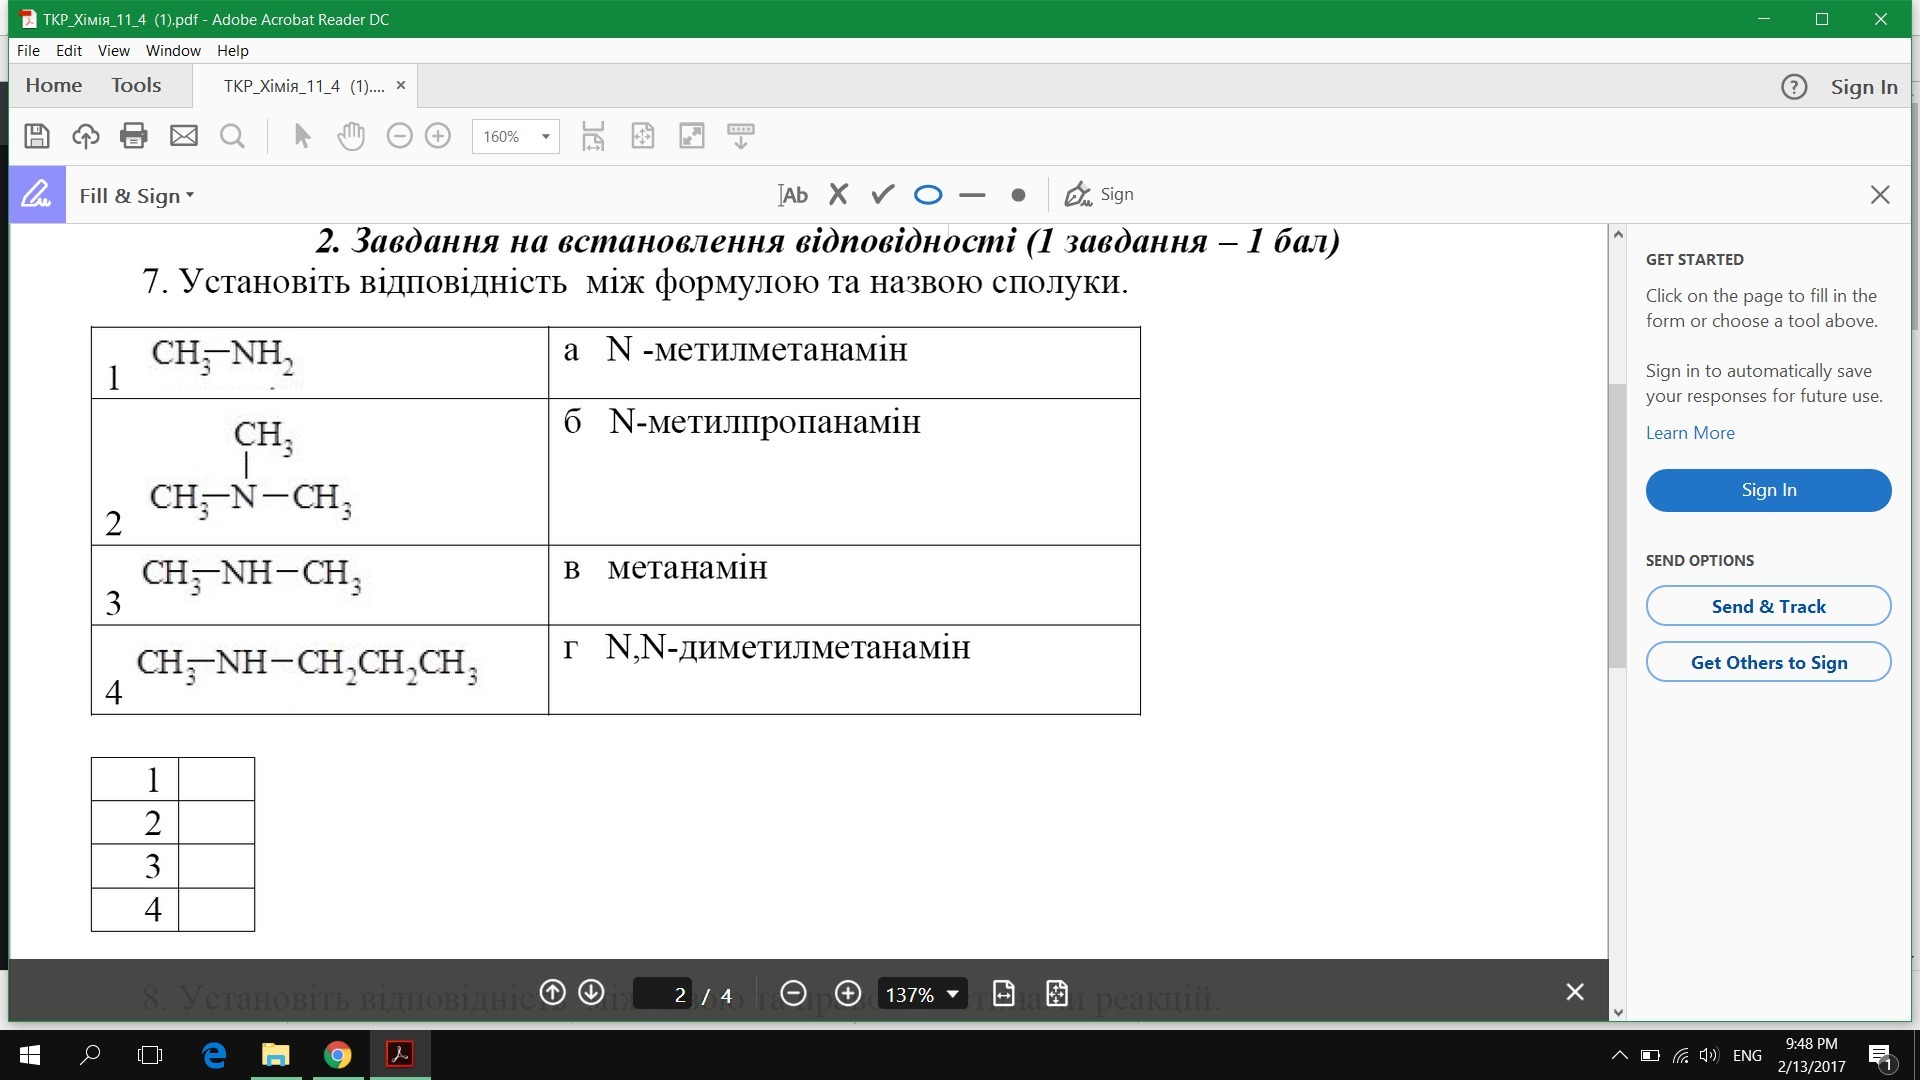Open the 160% zoom dropdown
Viewport: 1920px width, 1080px height.
tap(545, 137)
